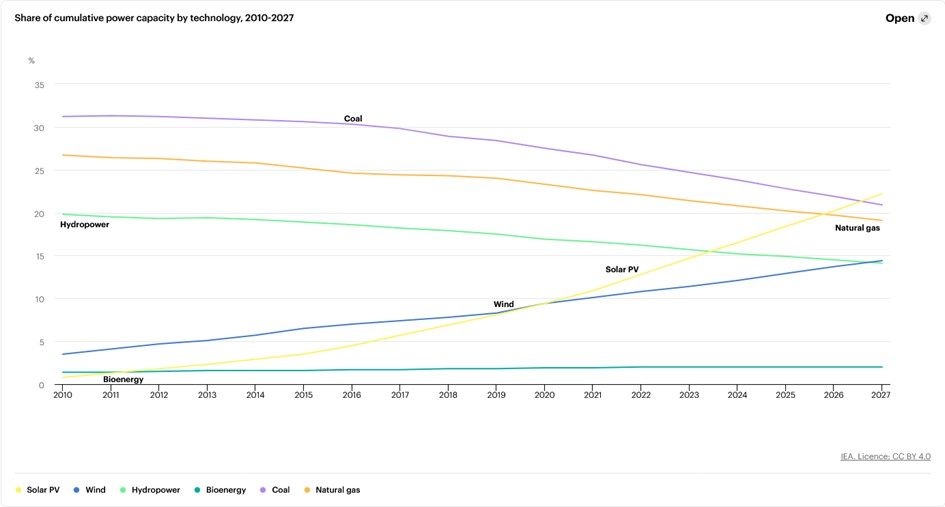The image size is (945, 507).
Task: Toggle Bioenergy series in legend
Action: click(220, 490)
